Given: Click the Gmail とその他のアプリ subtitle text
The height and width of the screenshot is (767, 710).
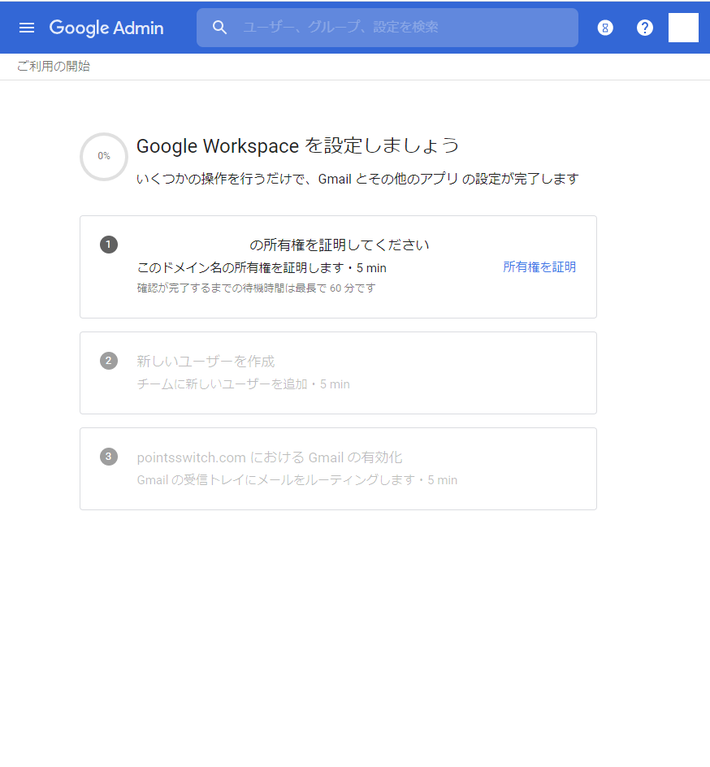Looking at the screenshot, I should tap(357, 179).
